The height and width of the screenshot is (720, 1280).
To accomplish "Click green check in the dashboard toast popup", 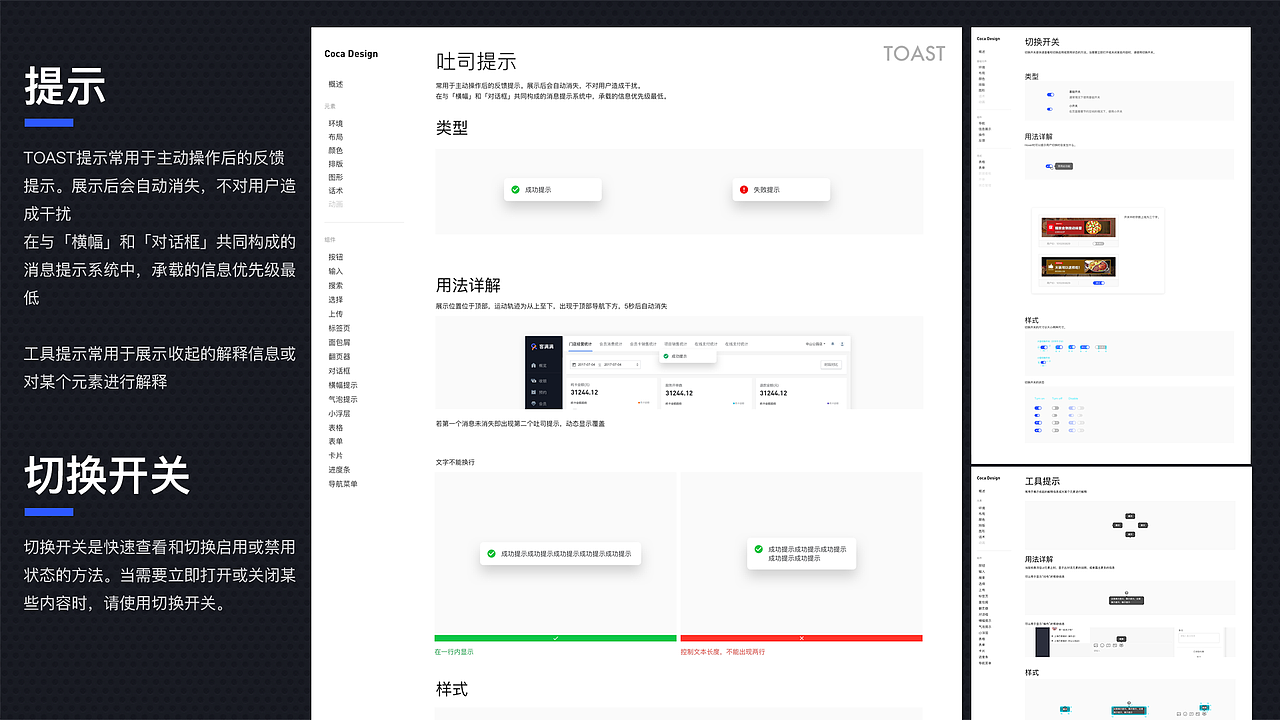I will pyautogui.click(x=666, y=356).
